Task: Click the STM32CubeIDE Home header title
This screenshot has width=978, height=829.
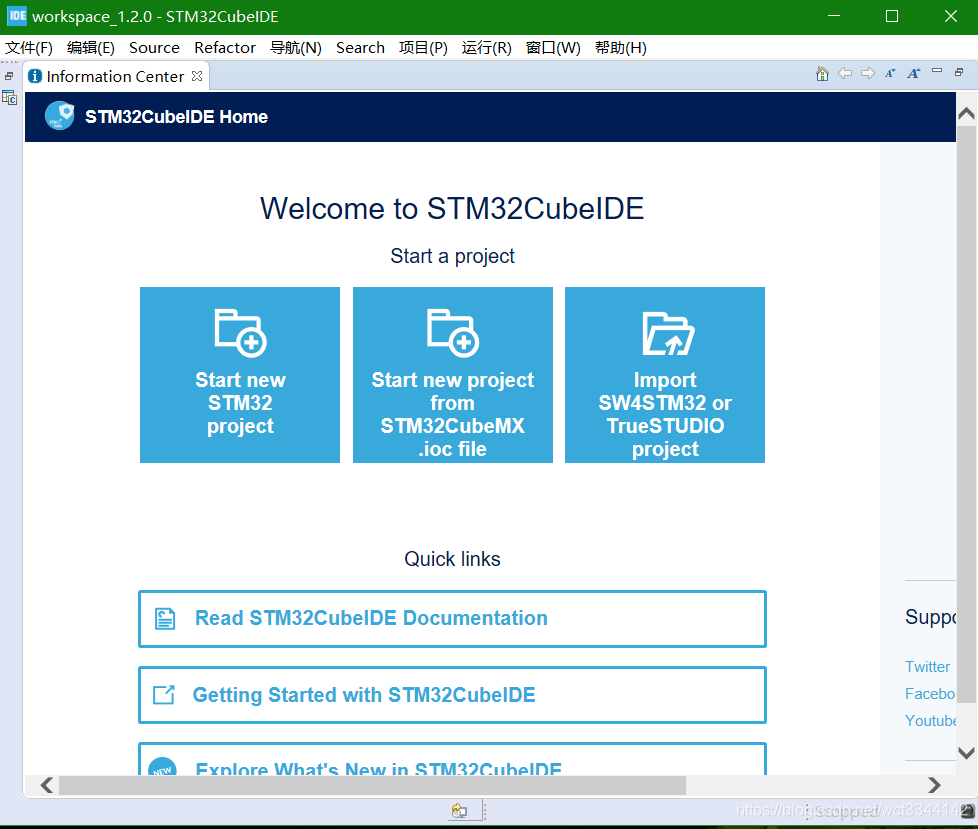Action: 177,117
